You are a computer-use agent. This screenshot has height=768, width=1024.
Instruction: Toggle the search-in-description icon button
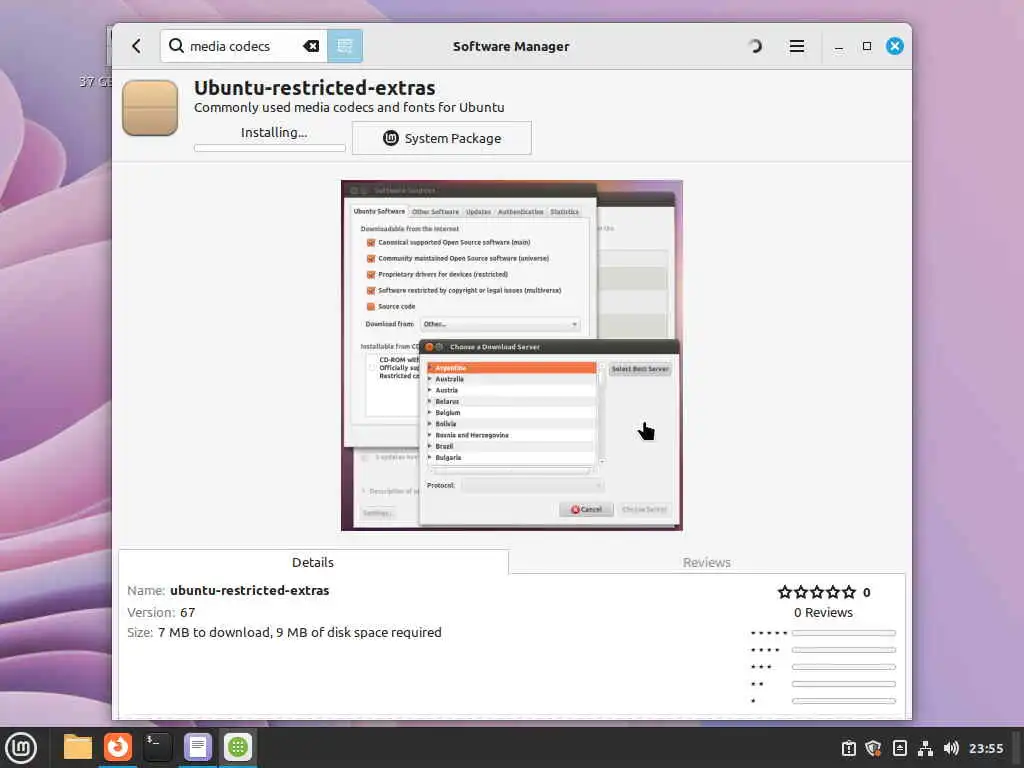pos(345,46)
